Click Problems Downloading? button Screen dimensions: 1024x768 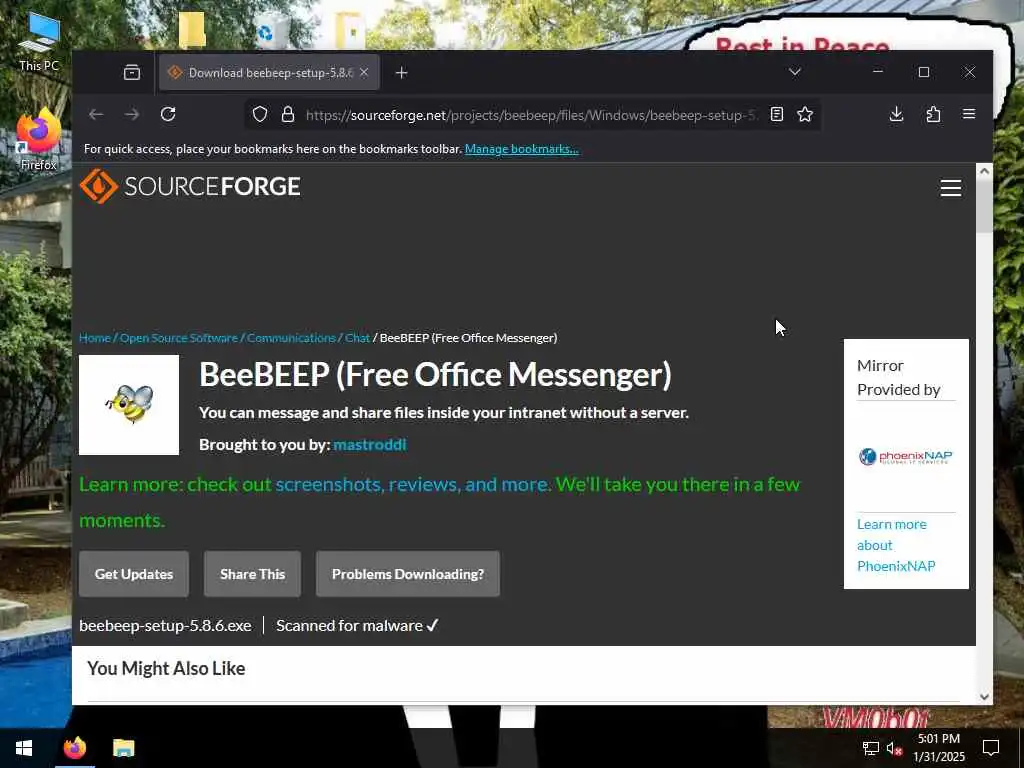coord(408,574)
